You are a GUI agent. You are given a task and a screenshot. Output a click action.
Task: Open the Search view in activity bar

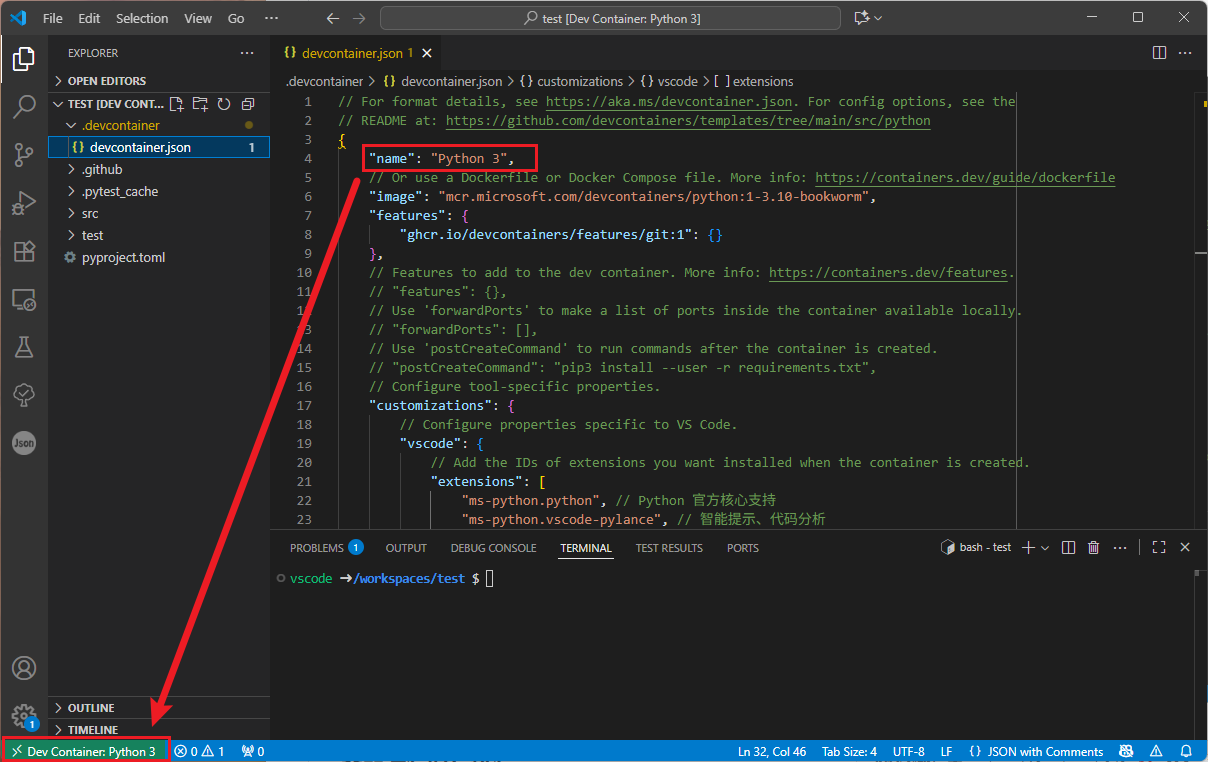point(24,107)
